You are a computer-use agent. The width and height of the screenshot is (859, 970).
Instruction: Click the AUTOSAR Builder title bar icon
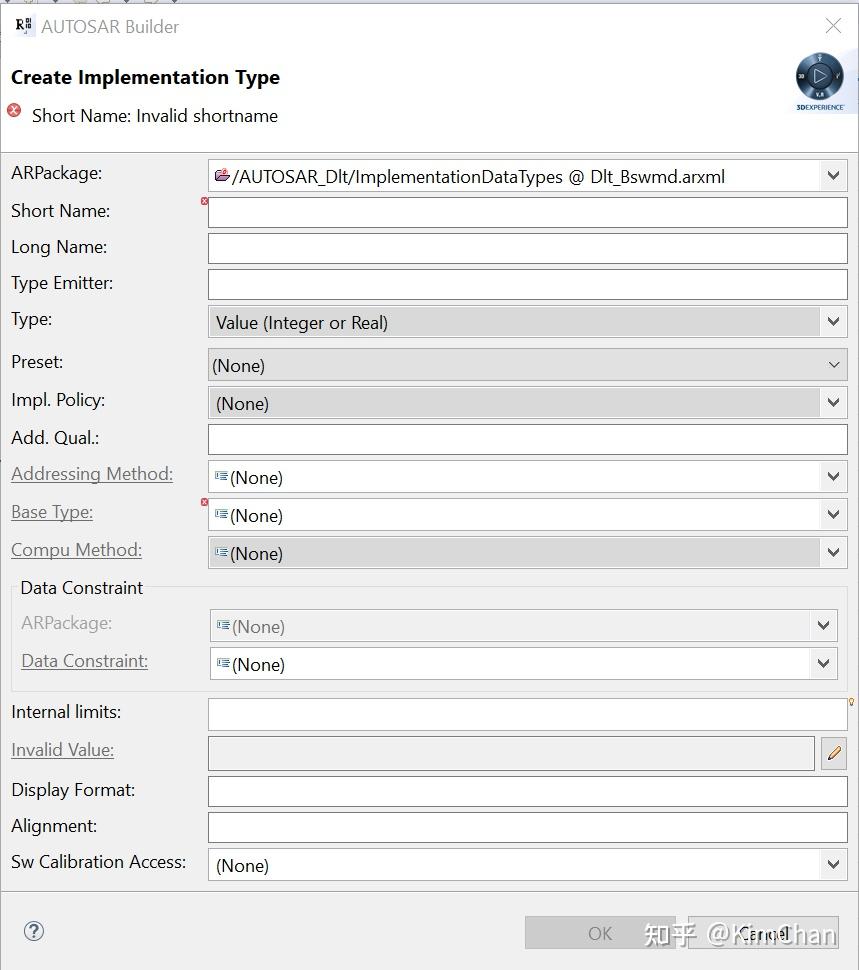(x=25, y=26)
